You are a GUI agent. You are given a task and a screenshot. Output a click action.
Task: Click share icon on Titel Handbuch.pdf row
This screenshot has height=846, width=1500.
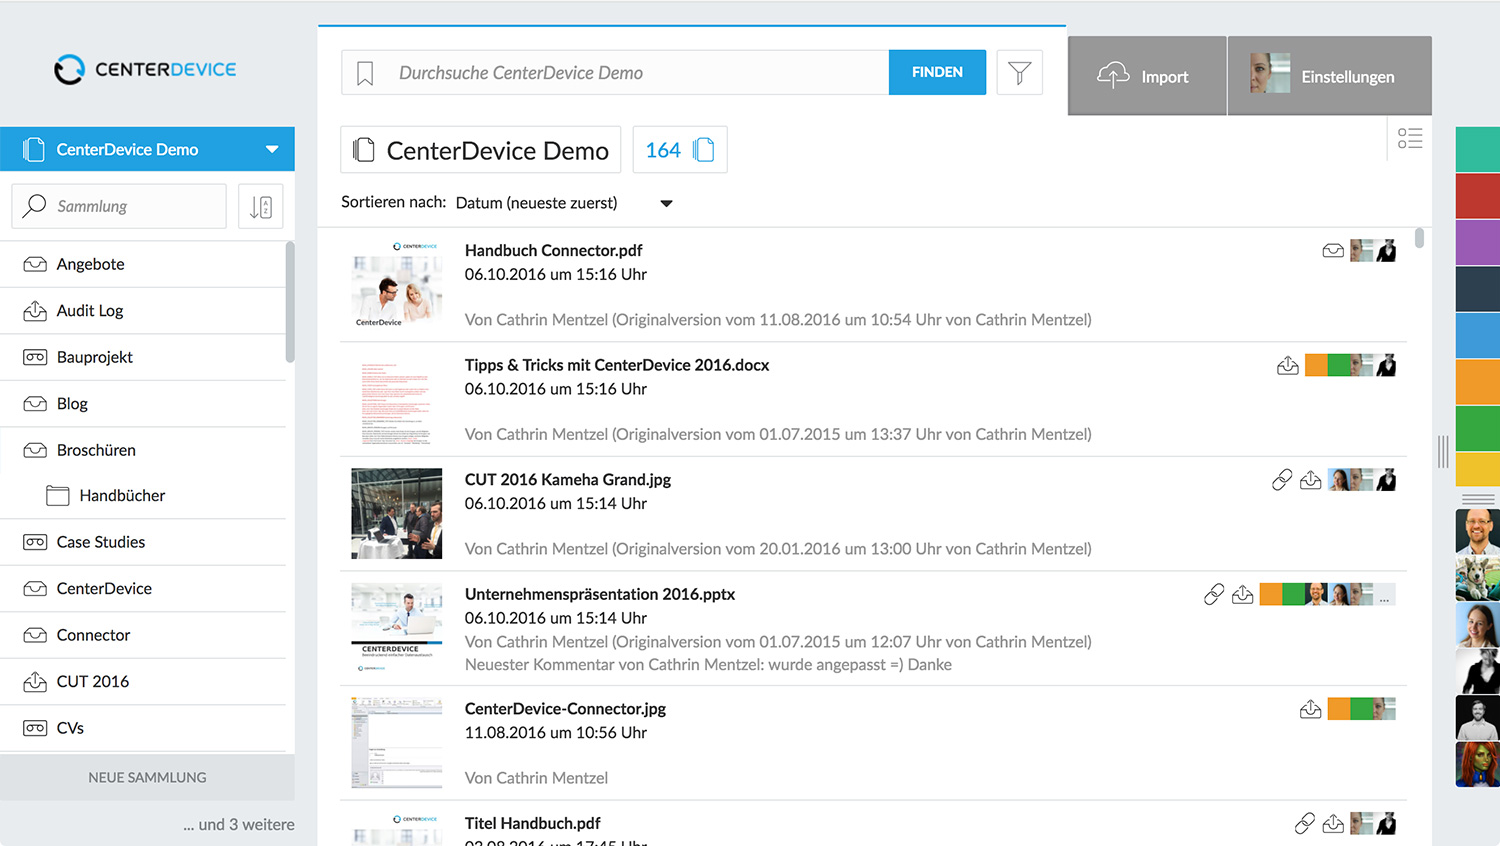(x=1333, y=823)
